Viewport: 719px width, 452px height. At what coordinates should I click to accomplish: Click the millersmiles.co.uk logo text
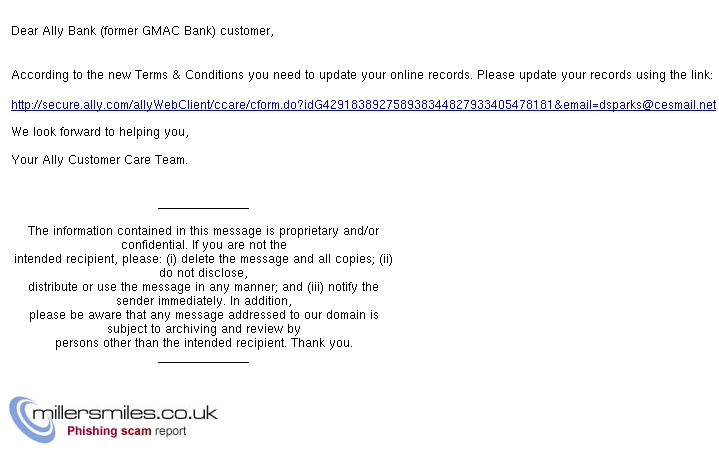tap(125, 413)
